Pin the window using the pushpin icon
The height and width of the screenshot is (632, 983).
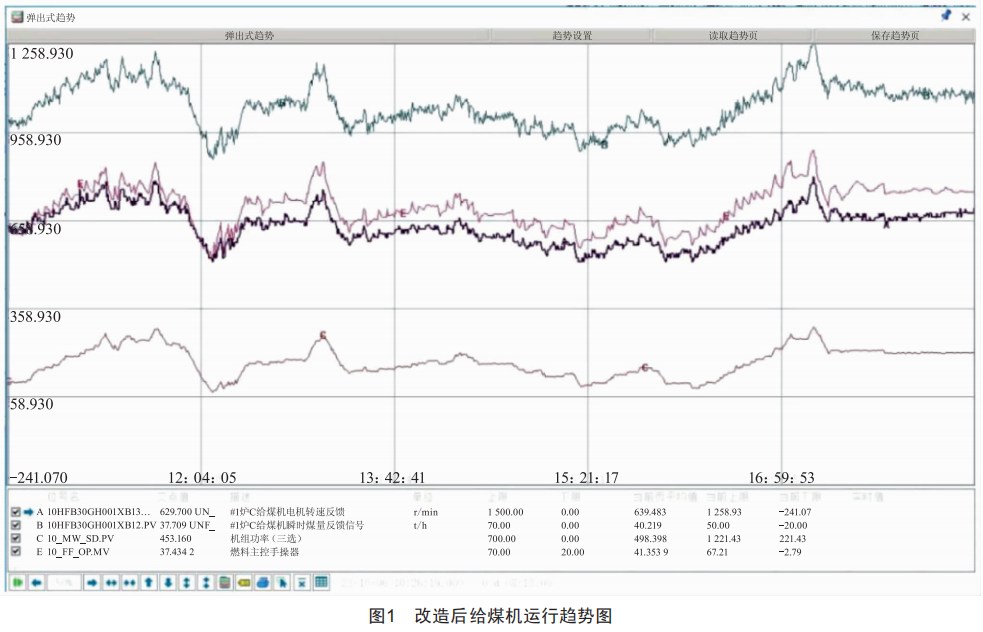point(946,16)
